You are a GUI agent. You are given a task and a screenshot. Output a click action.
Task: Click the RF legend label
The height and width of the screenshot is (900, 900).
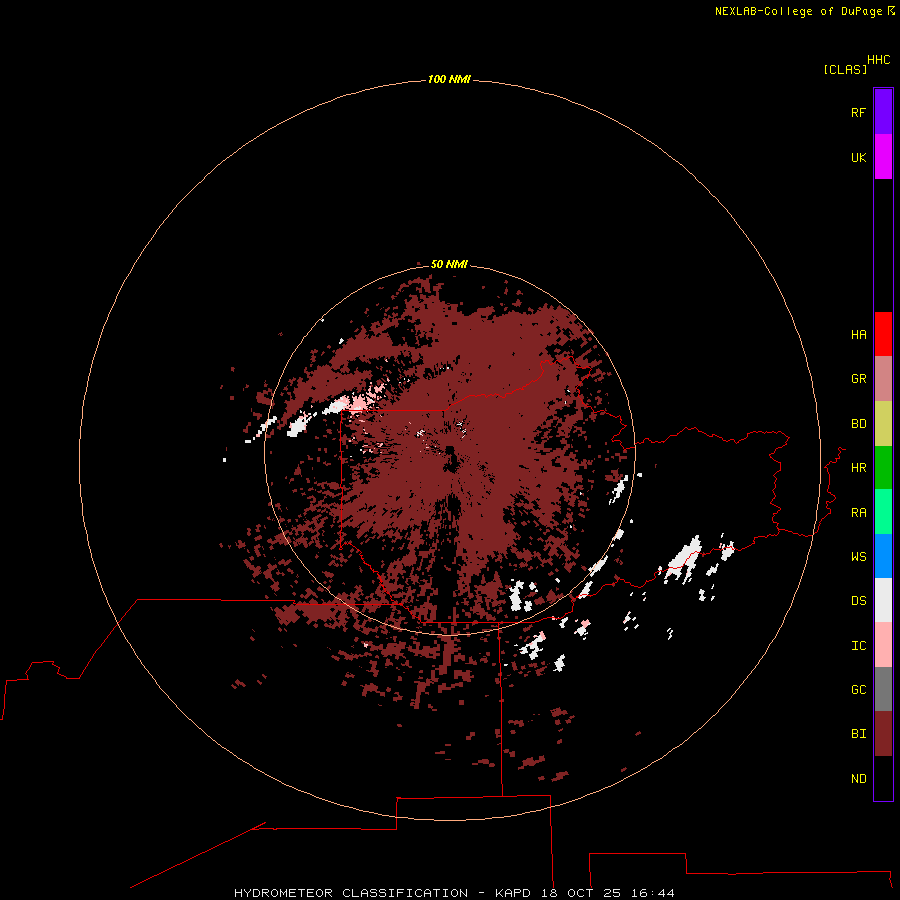pos(858,112)
